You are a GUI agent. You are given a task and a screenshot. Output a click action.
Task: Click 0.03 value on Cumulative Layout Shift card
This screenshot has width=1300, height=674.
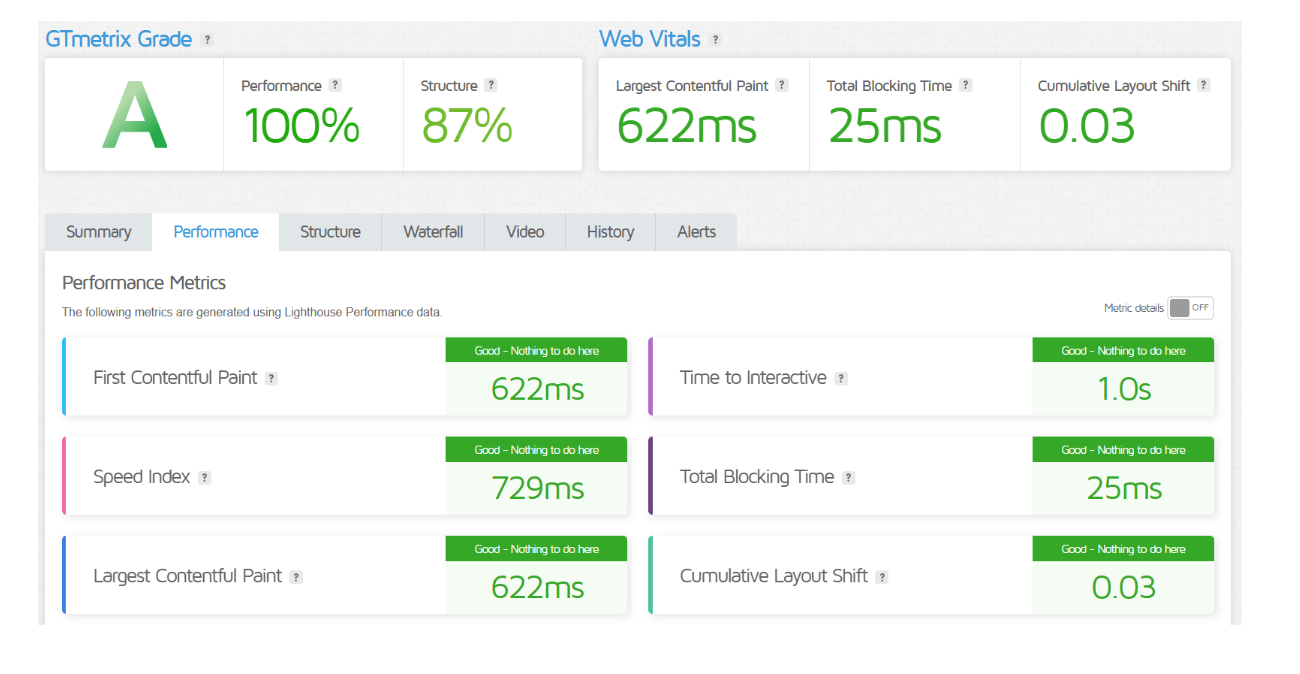(x=1124, y=587)
